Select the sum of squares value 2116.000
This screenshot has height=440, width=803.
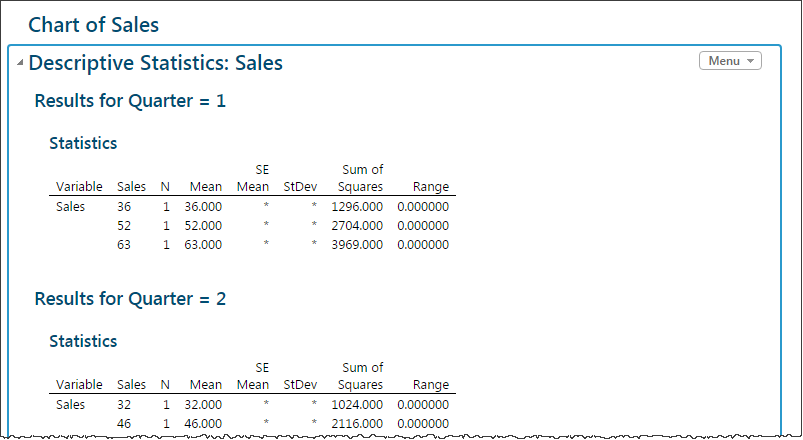pos(357,424)
